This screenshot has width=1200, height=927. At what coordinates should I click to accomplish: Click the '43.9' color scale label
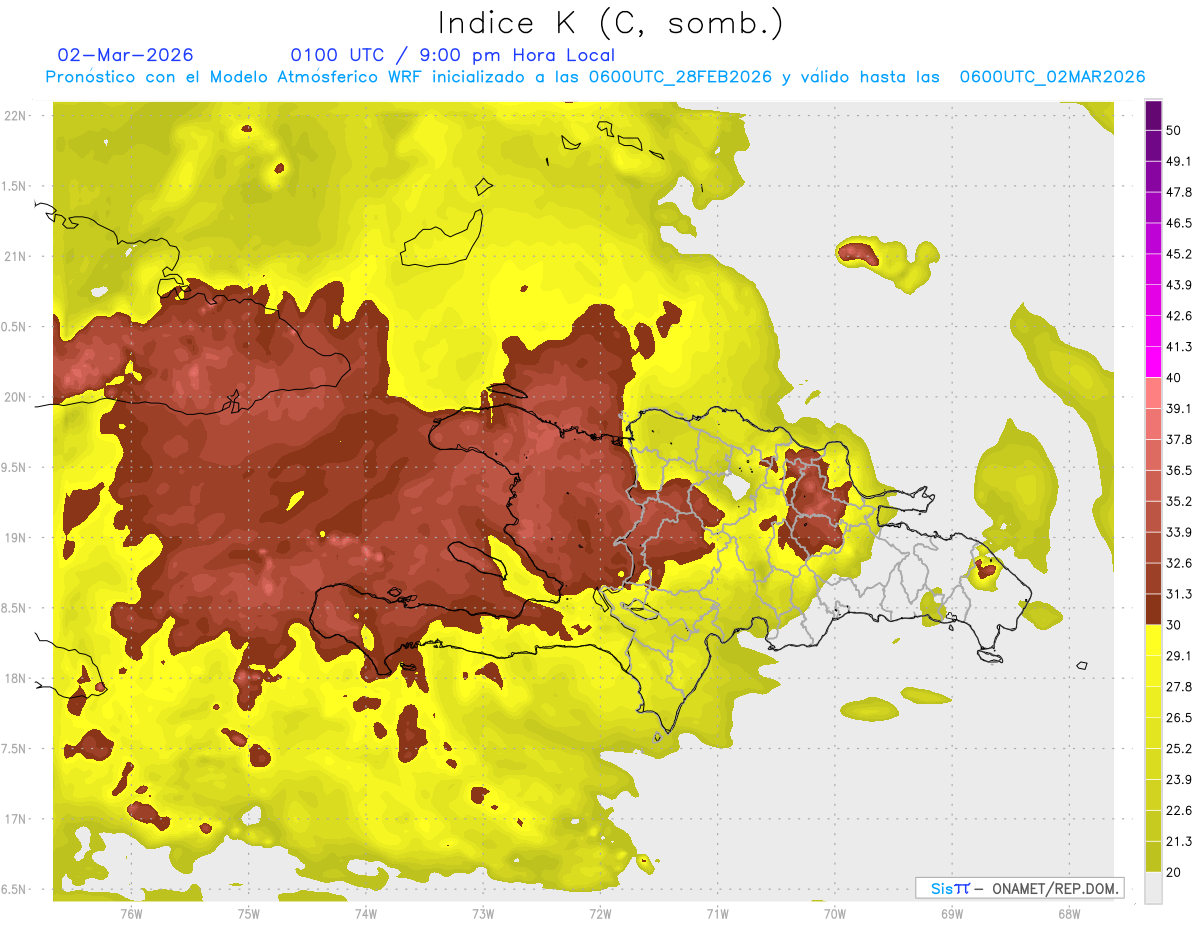pos(1179,285)
